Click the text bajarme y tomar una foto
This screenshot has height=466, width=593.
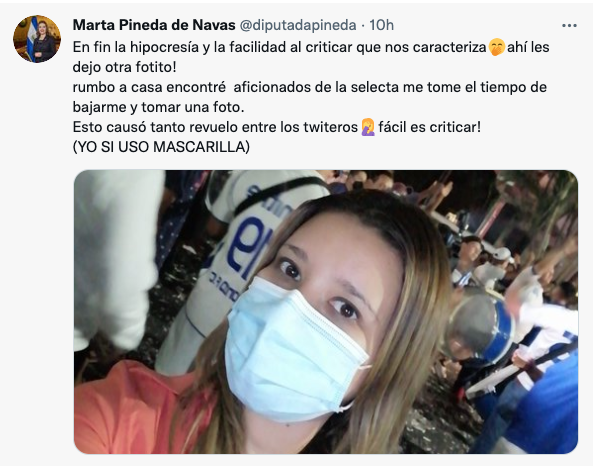pos(158,107)
